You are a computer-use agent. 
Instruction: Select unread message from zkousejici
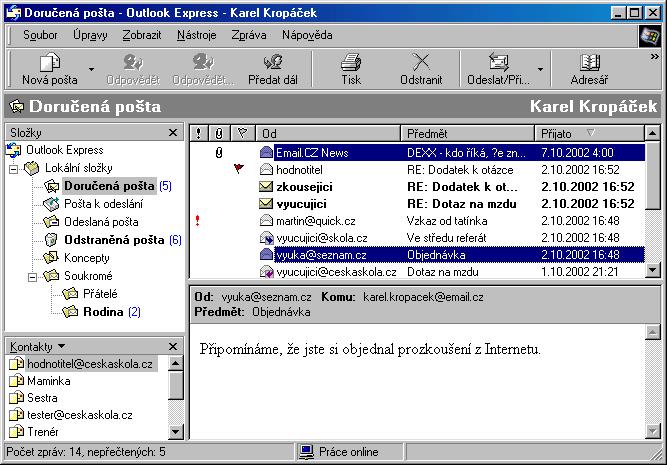[x=417, y=186]
